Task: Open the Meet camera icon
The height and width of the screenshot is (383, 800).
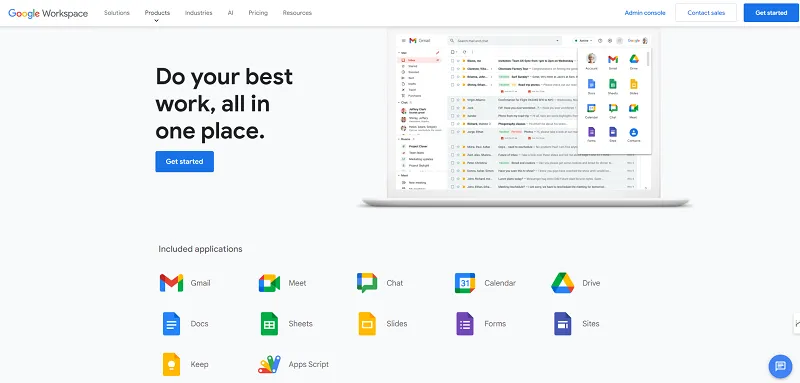Action: coord(269,283)
